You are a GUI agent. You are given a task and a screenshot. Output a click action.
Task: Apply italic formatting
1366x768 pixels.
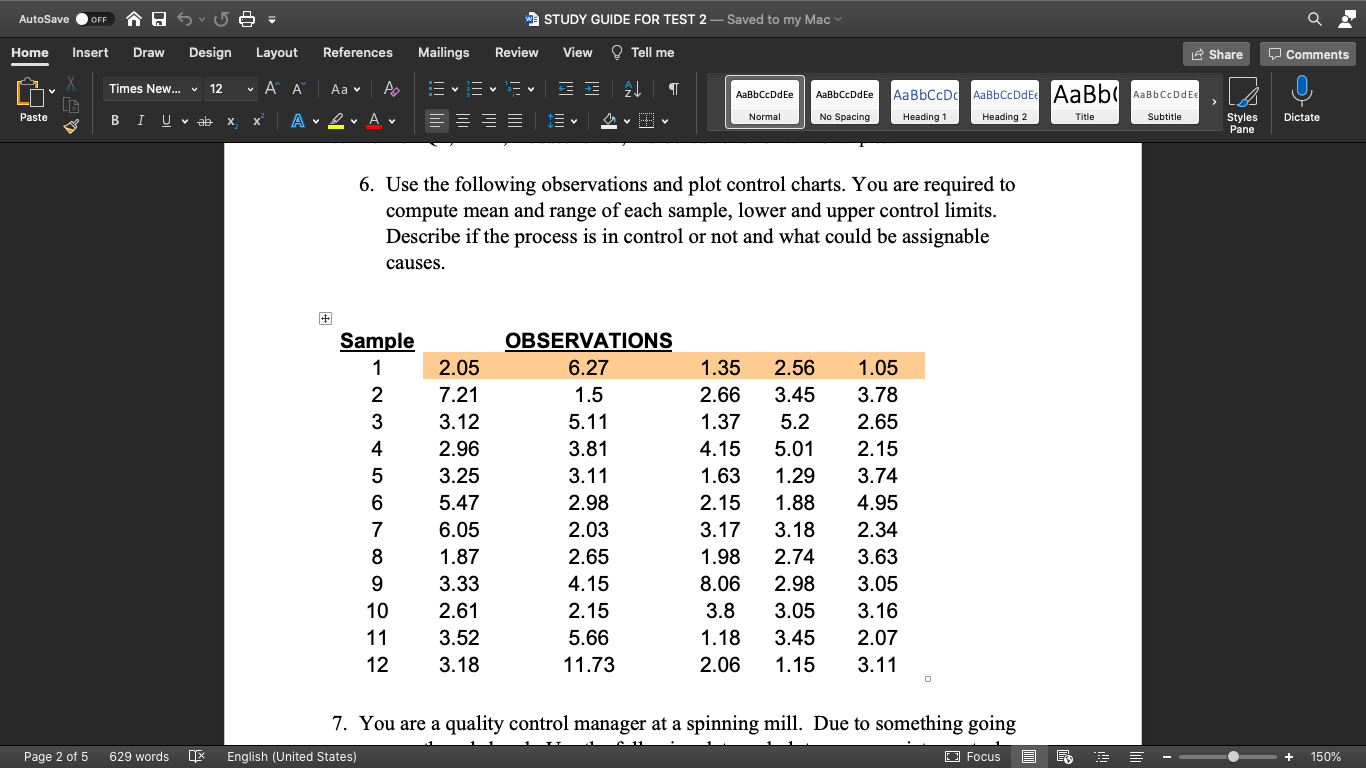[x=140, y=120]
